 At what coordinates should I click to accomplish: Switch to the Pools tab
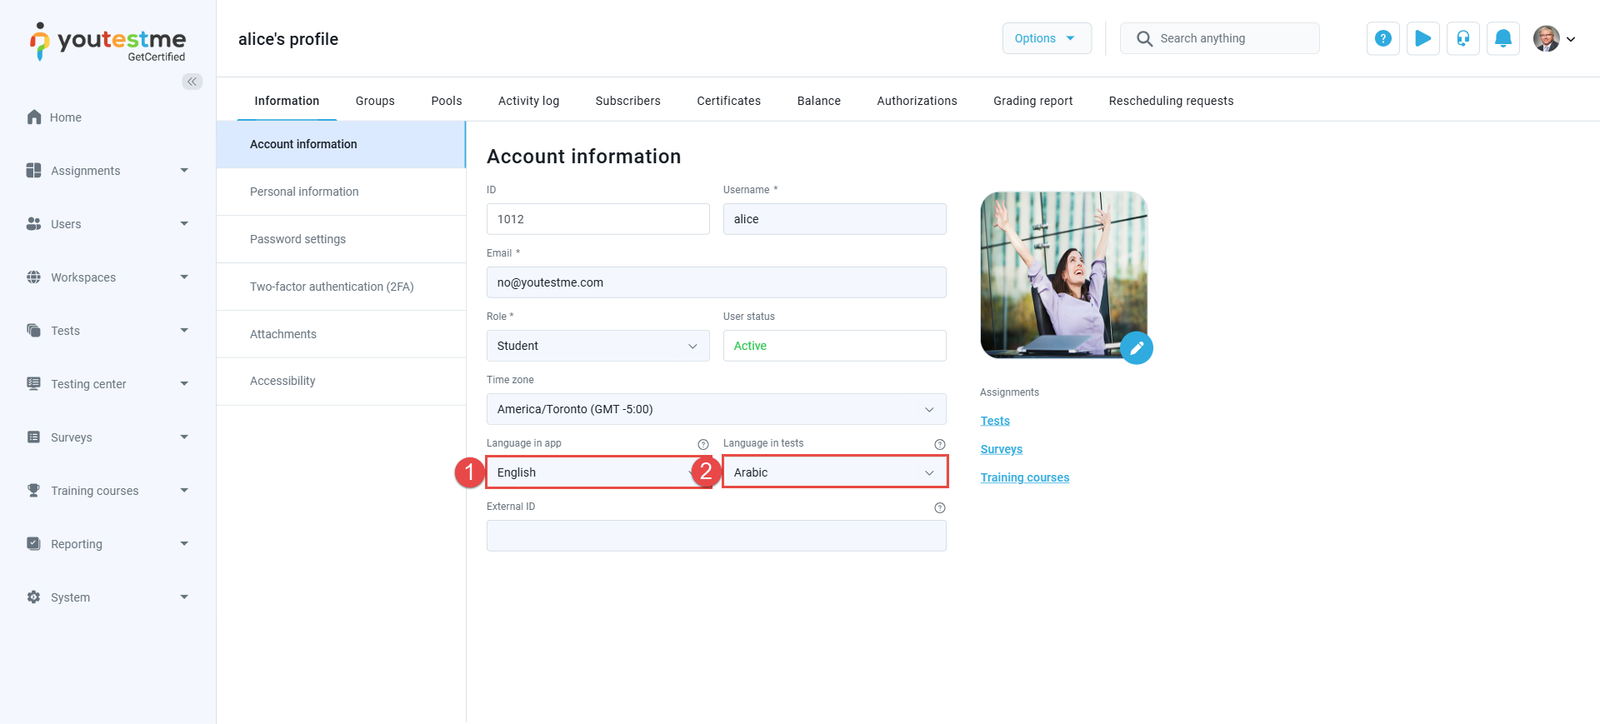[x=446, y=101]
